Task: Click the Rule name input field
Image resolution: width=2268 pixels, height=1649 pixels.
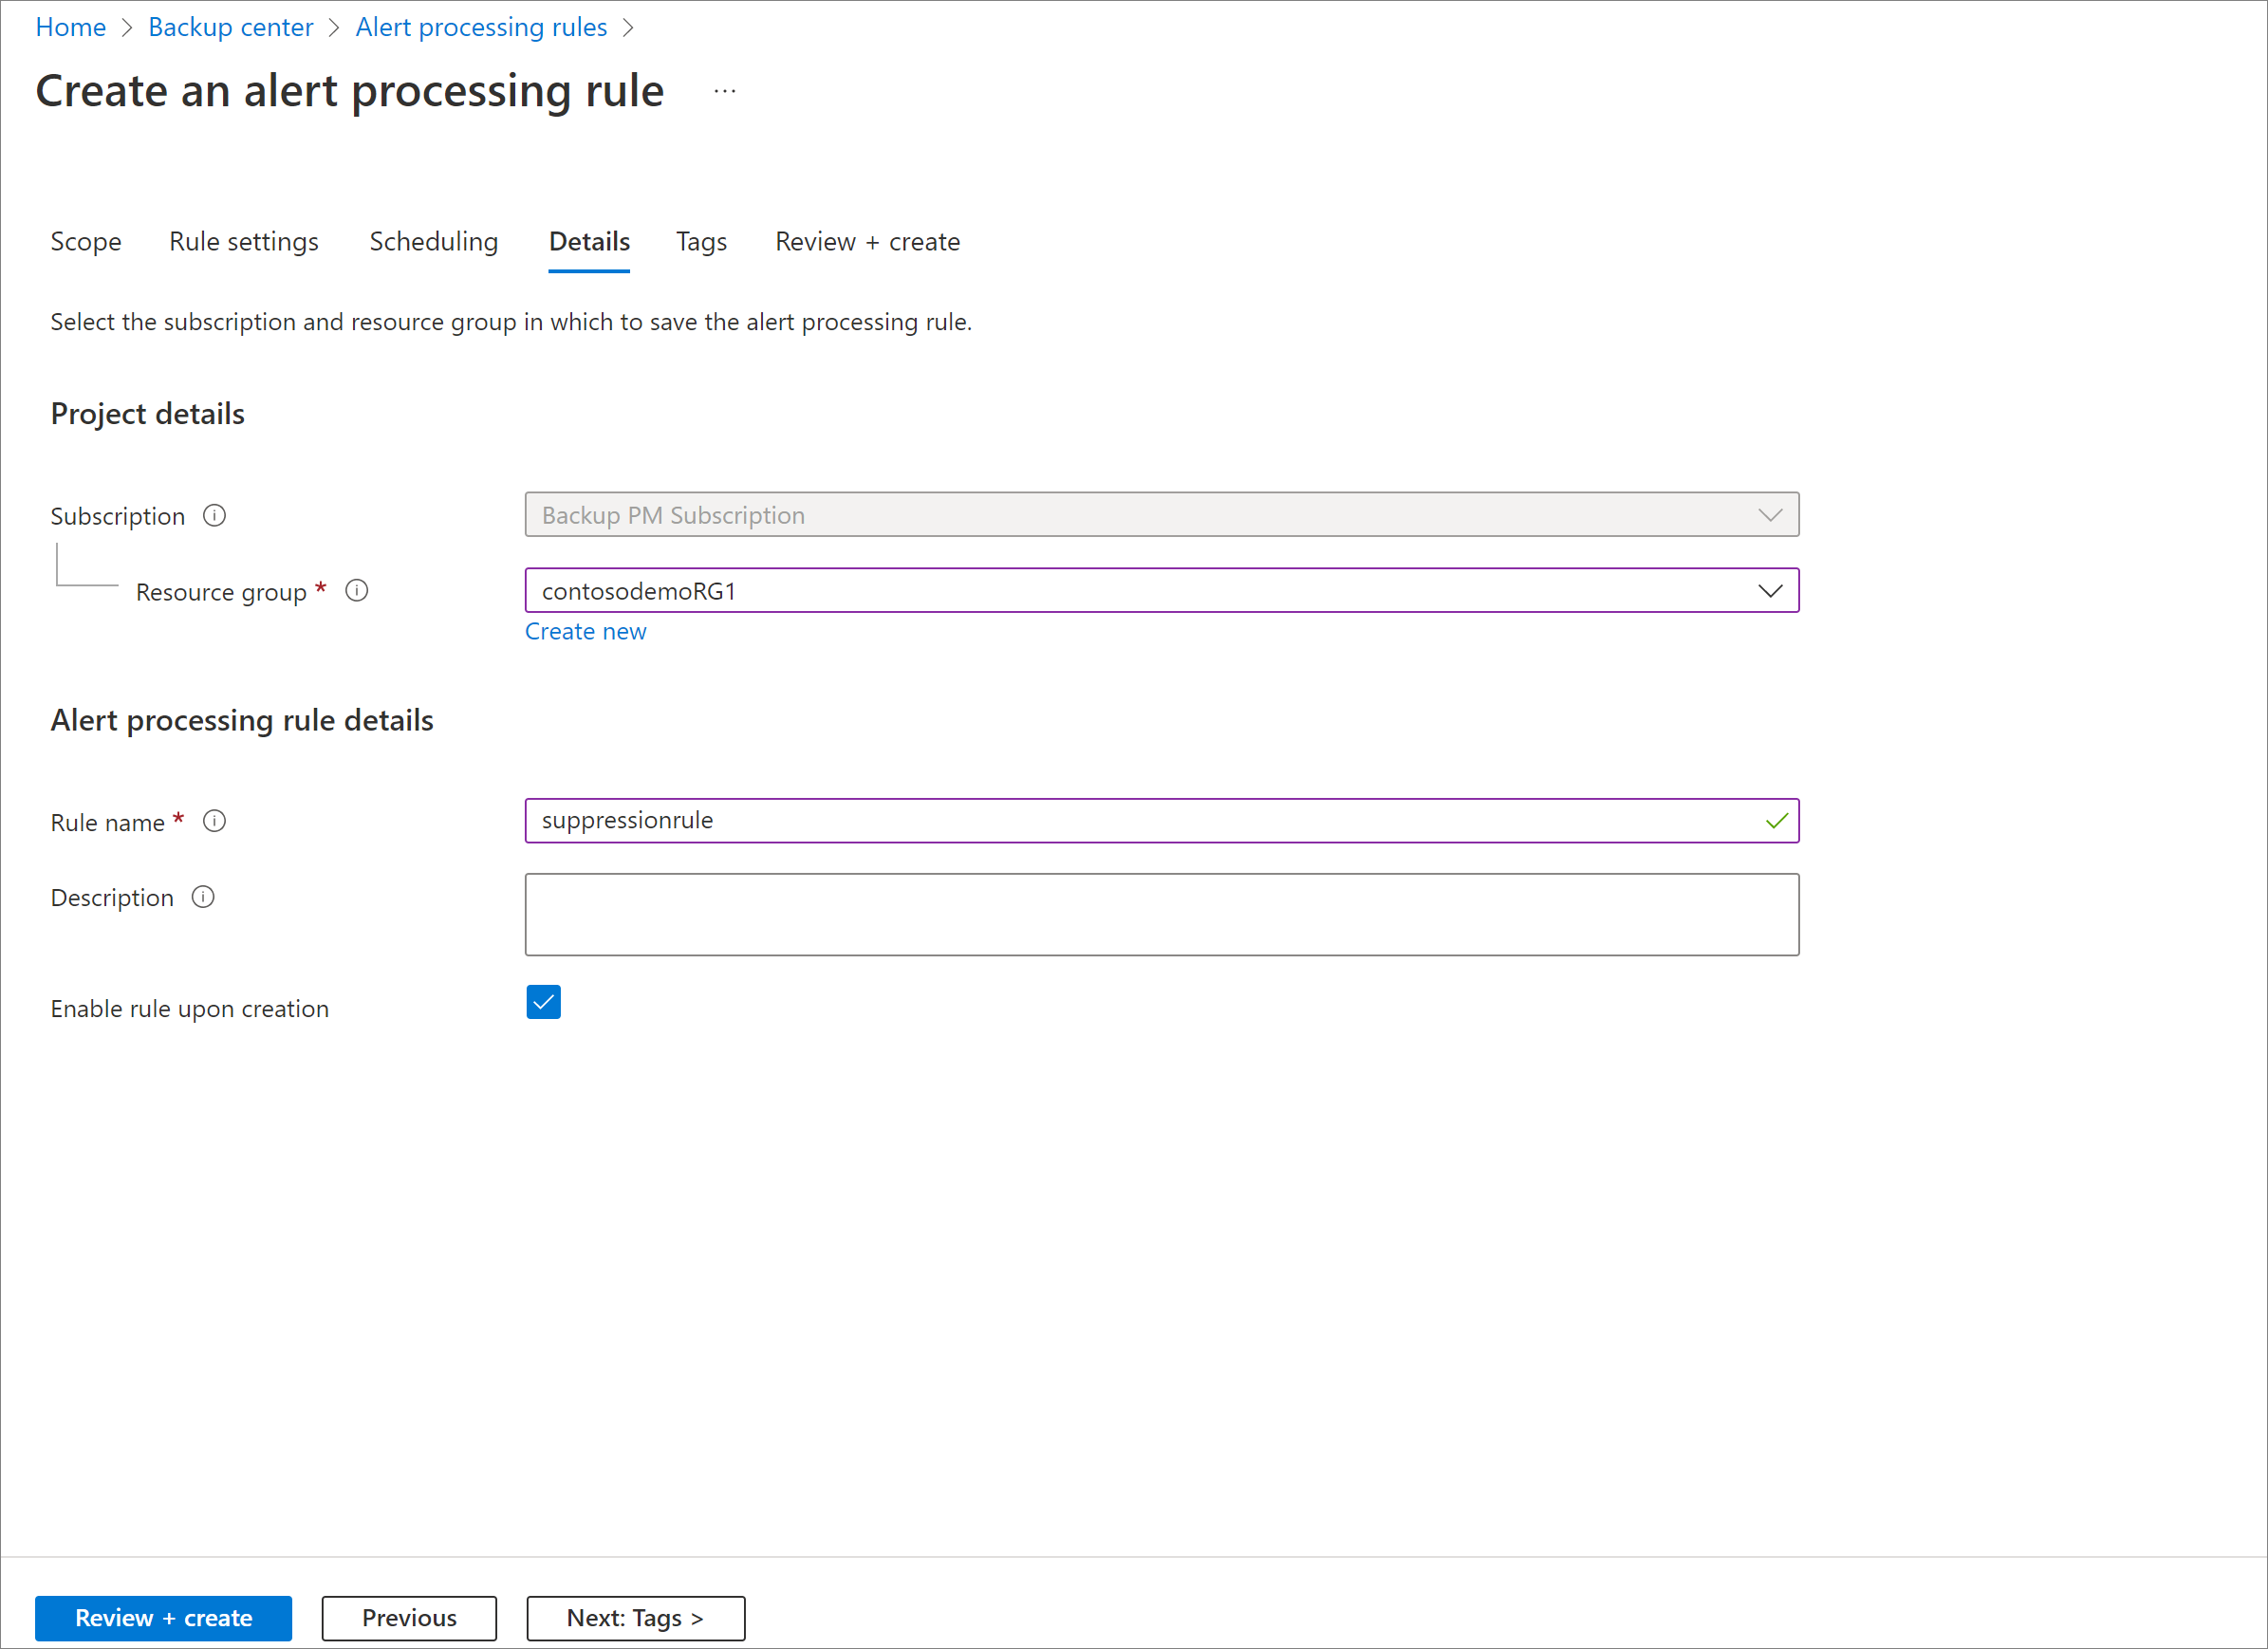Action: (1161, 819)
